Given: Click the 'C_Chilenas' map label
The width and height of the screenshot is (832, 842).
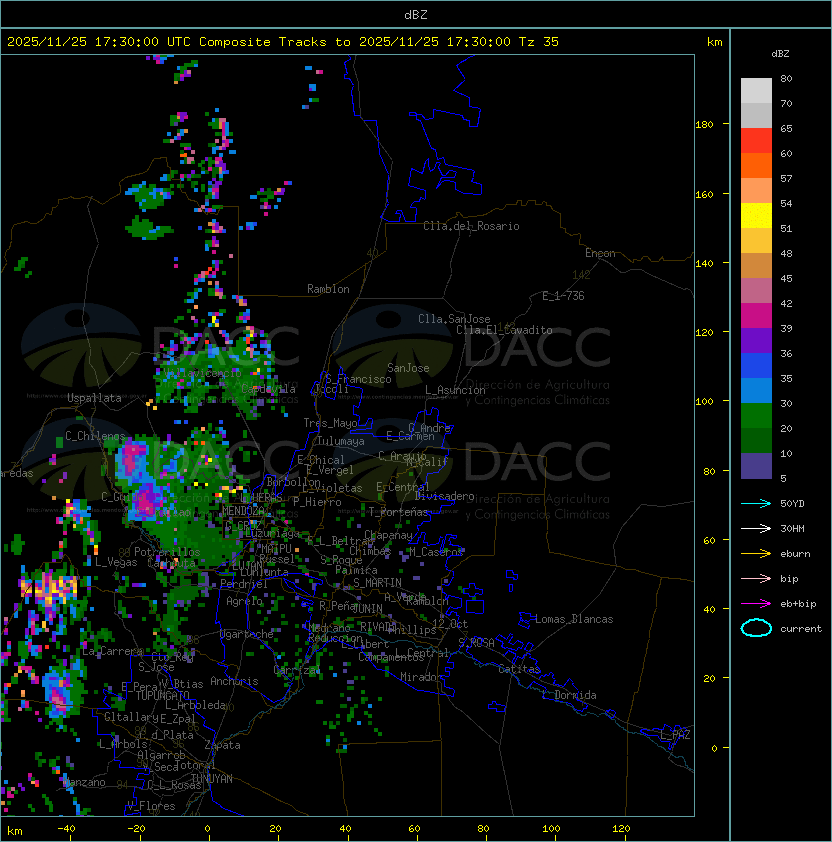Looking at the screenshot, I should pyautogui.click(x=95, y=436).
